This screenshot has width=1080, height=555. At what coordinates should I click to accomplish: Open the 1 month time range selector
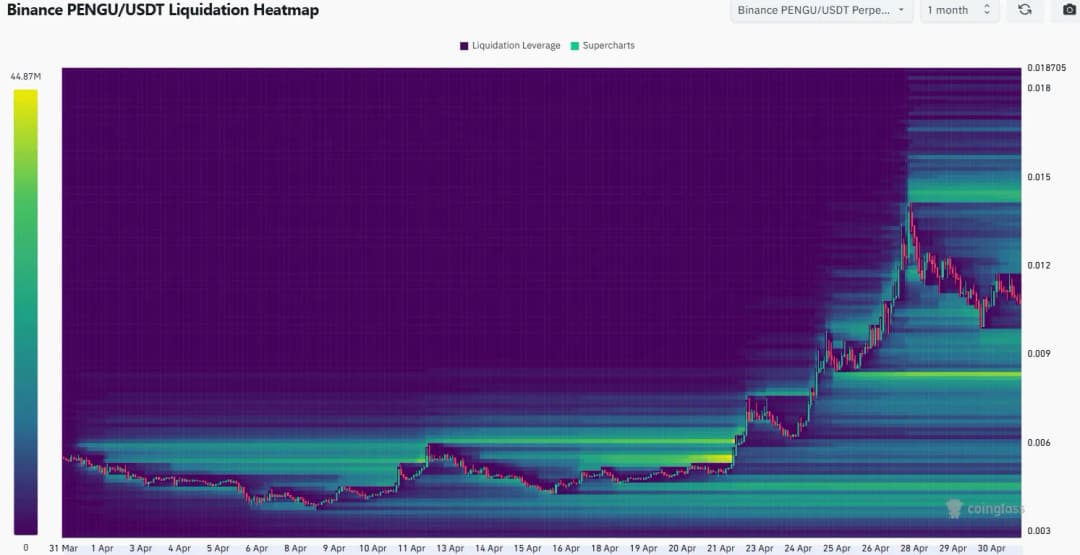[x=947, y=10]
